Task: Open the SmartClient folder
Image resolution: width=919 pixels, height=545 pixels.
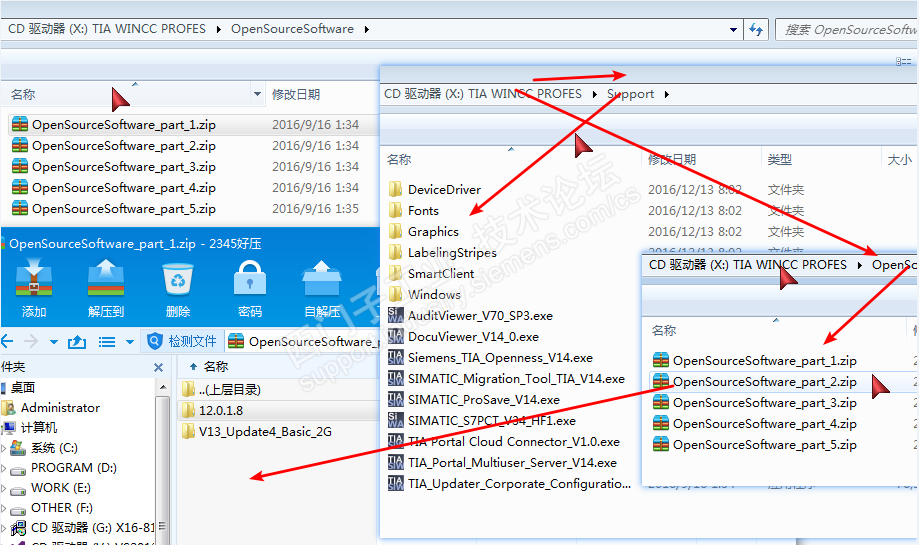Action: tap(431, 274)
